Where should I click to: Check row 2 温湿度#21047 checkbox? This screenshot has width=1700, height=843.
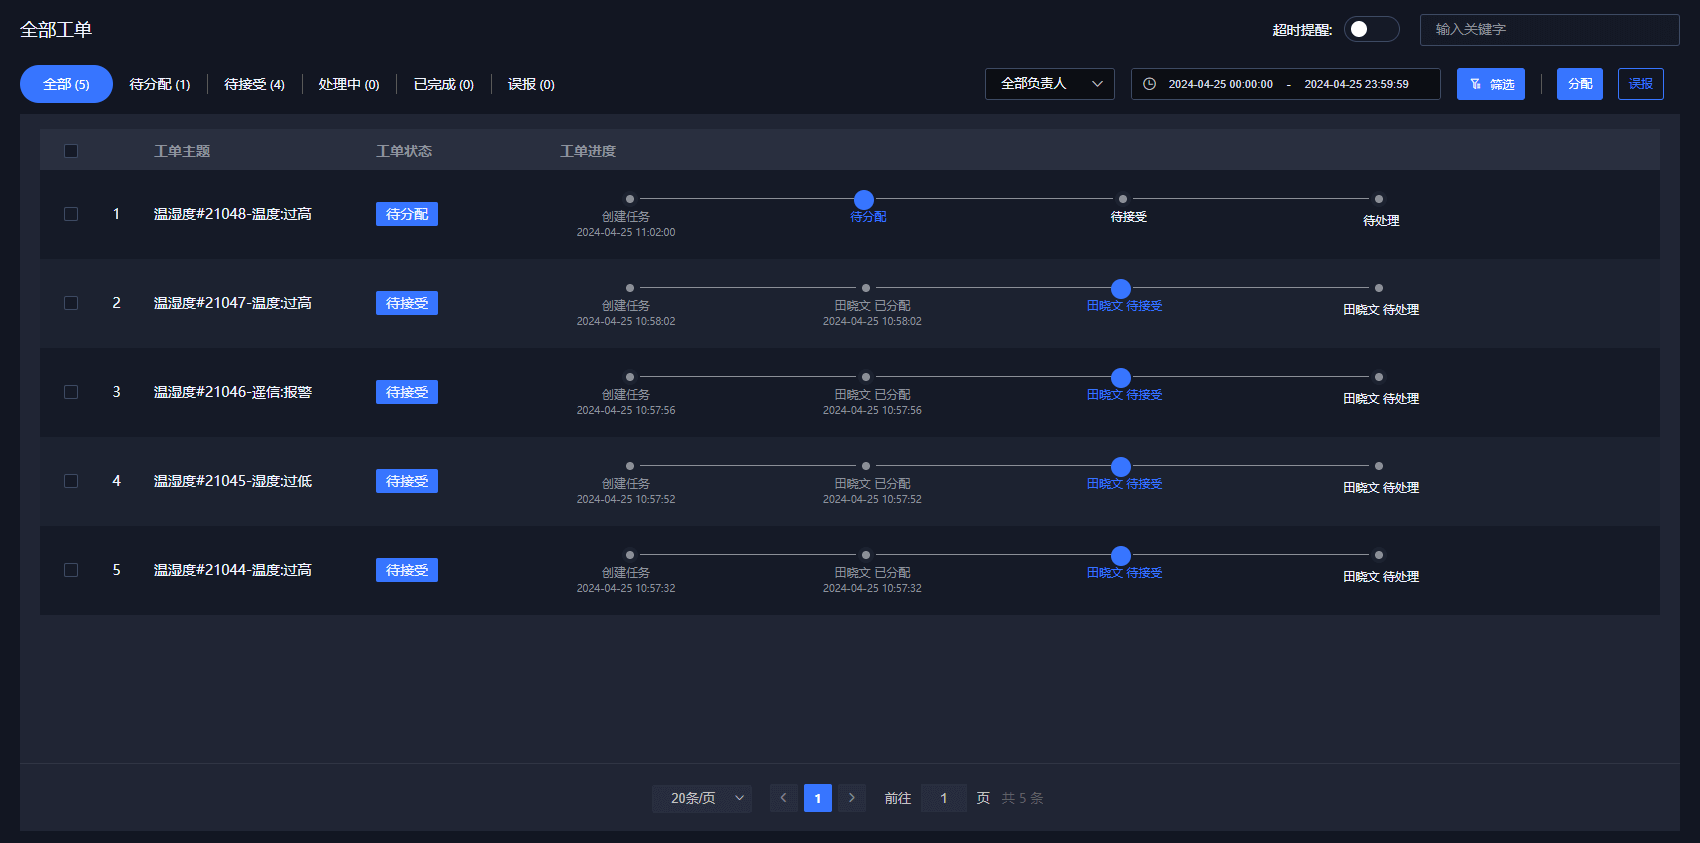point(71,303)
